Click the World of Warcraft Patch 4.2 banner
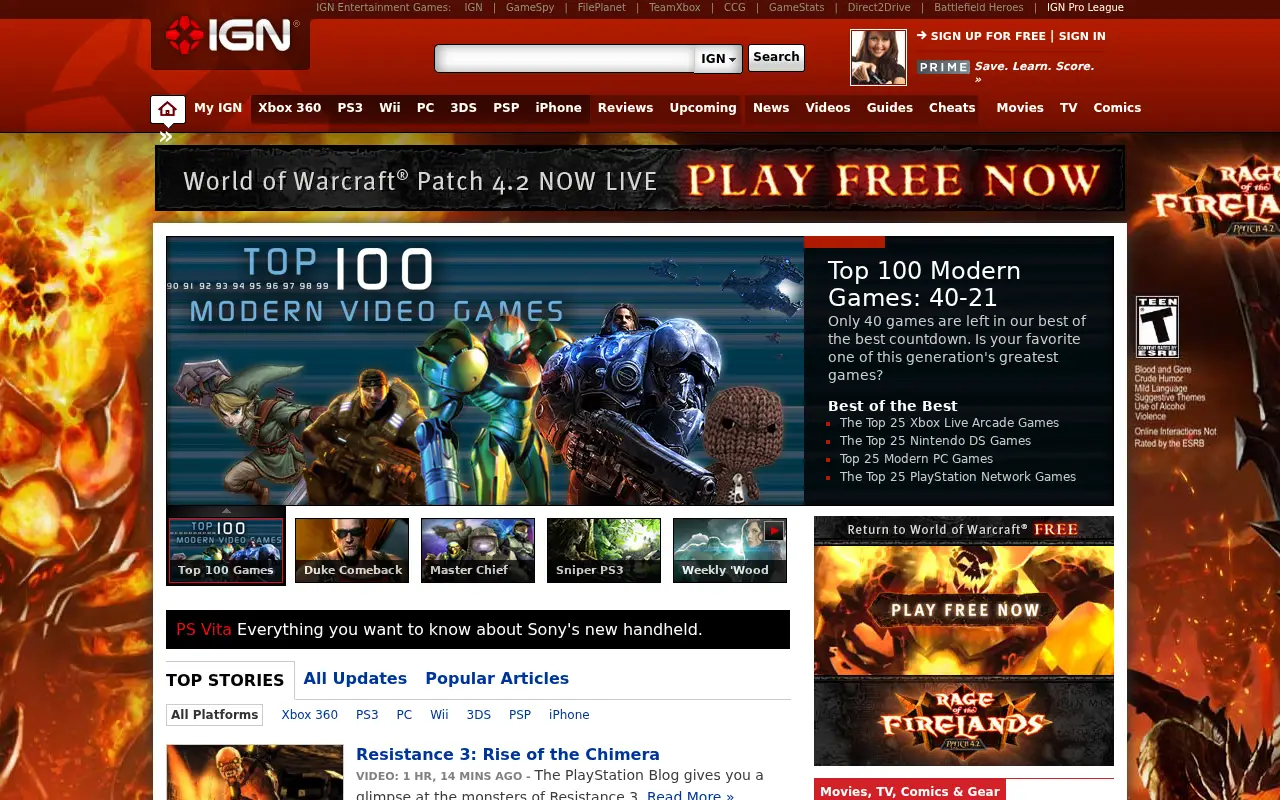The height and width of the screenshot is (800, 1280). tap(640, 179)
